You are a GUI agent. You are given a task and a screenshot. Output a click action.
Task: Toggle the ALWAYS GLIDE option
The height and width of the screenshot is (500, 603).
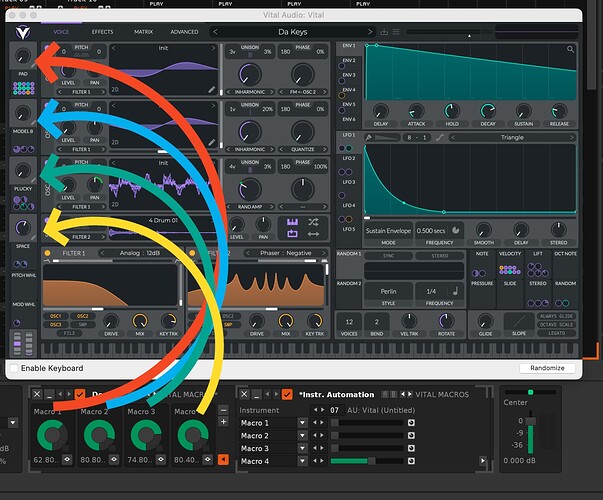coord(556,316)
